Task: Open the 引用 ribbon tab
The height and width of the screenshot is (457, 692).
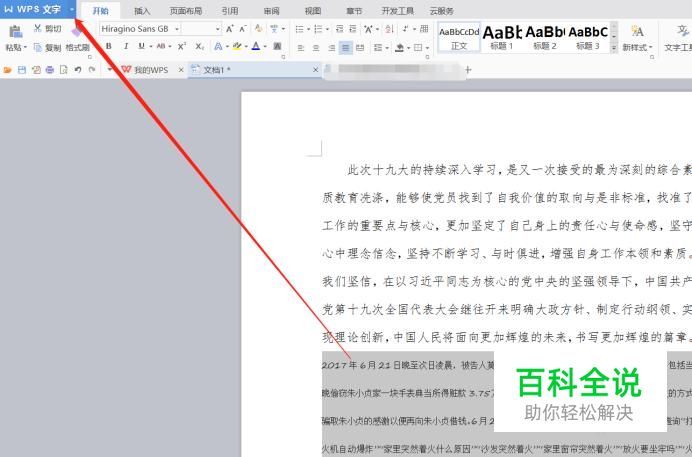Action: [x=230, y=11]
